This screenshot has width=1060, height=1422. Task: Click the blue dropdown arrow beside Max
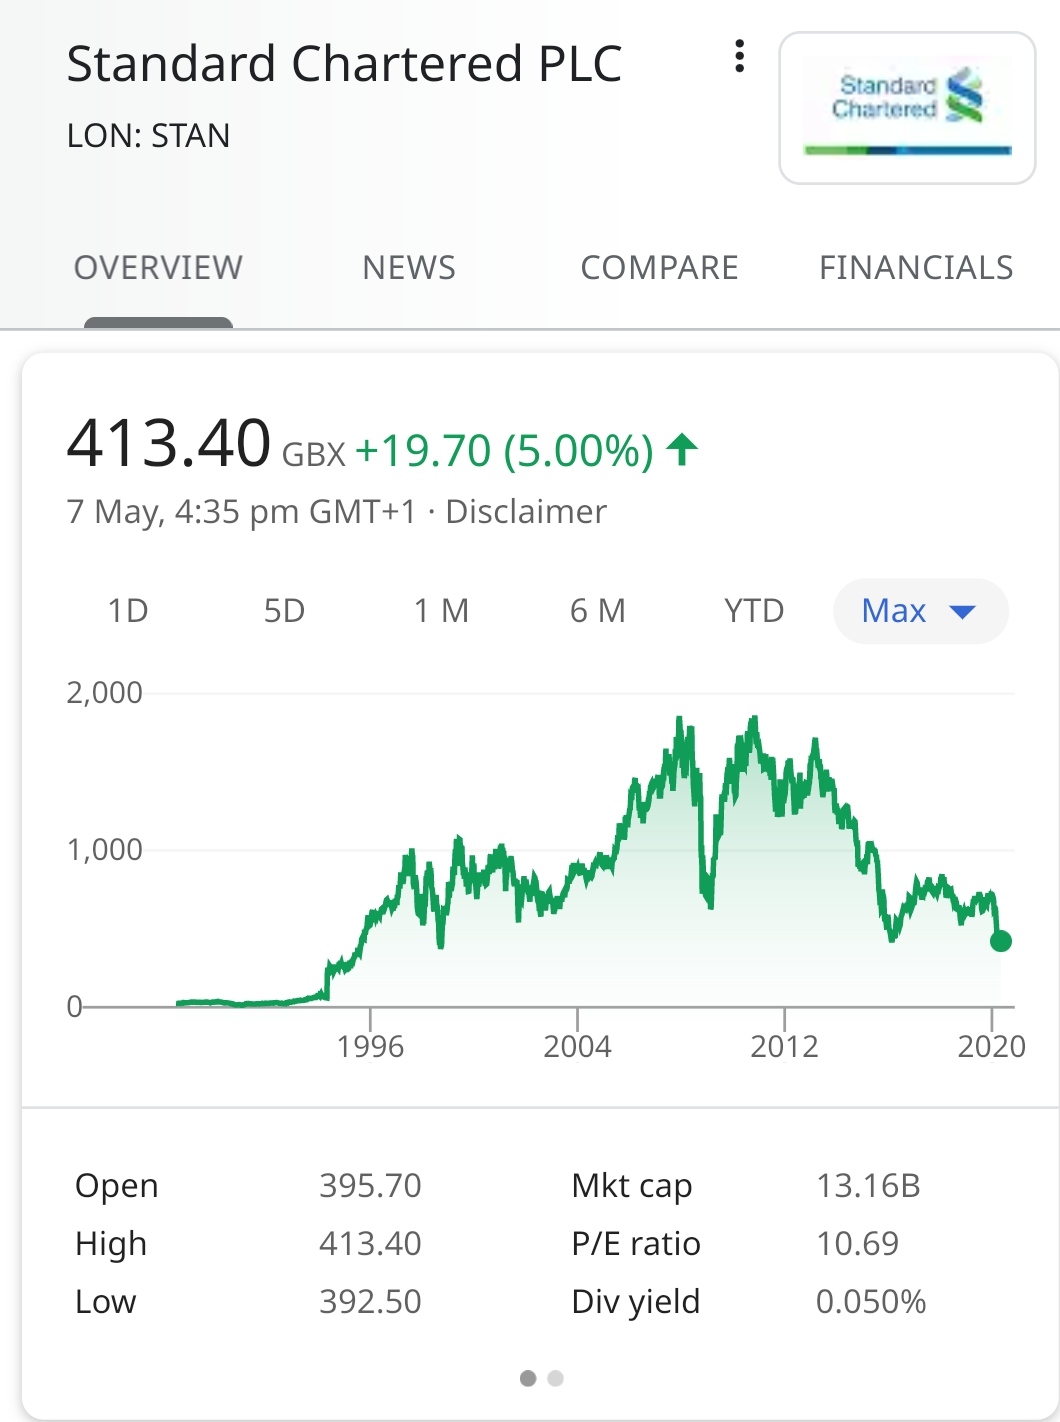pos(962,612)
